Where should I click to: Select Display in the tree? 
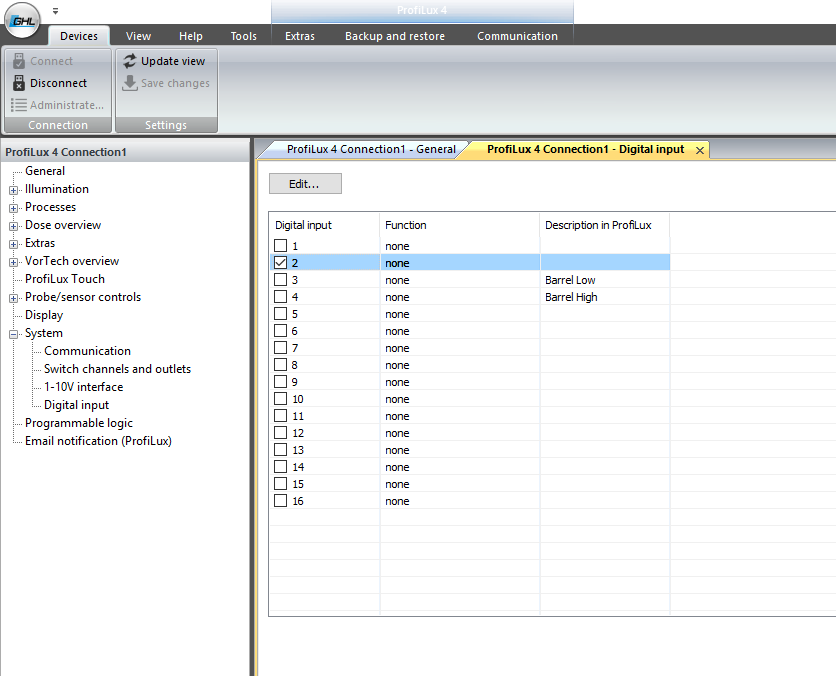44,315
